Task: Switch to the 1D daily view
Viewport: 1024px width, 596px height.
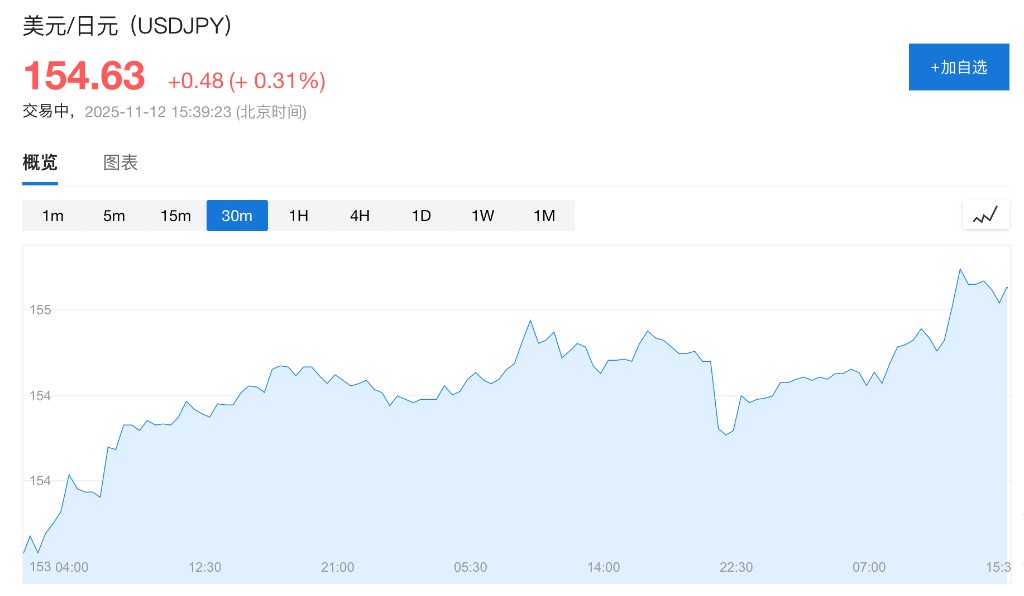Action: (421, 216)
